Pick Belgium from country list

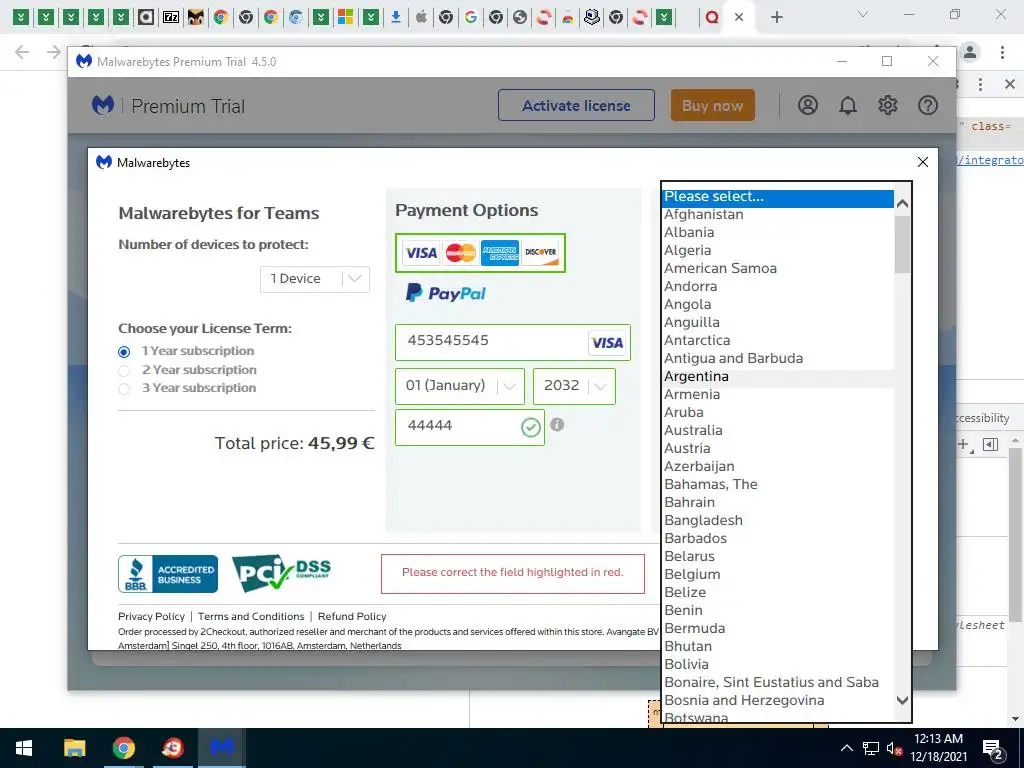tap(778, 574)
